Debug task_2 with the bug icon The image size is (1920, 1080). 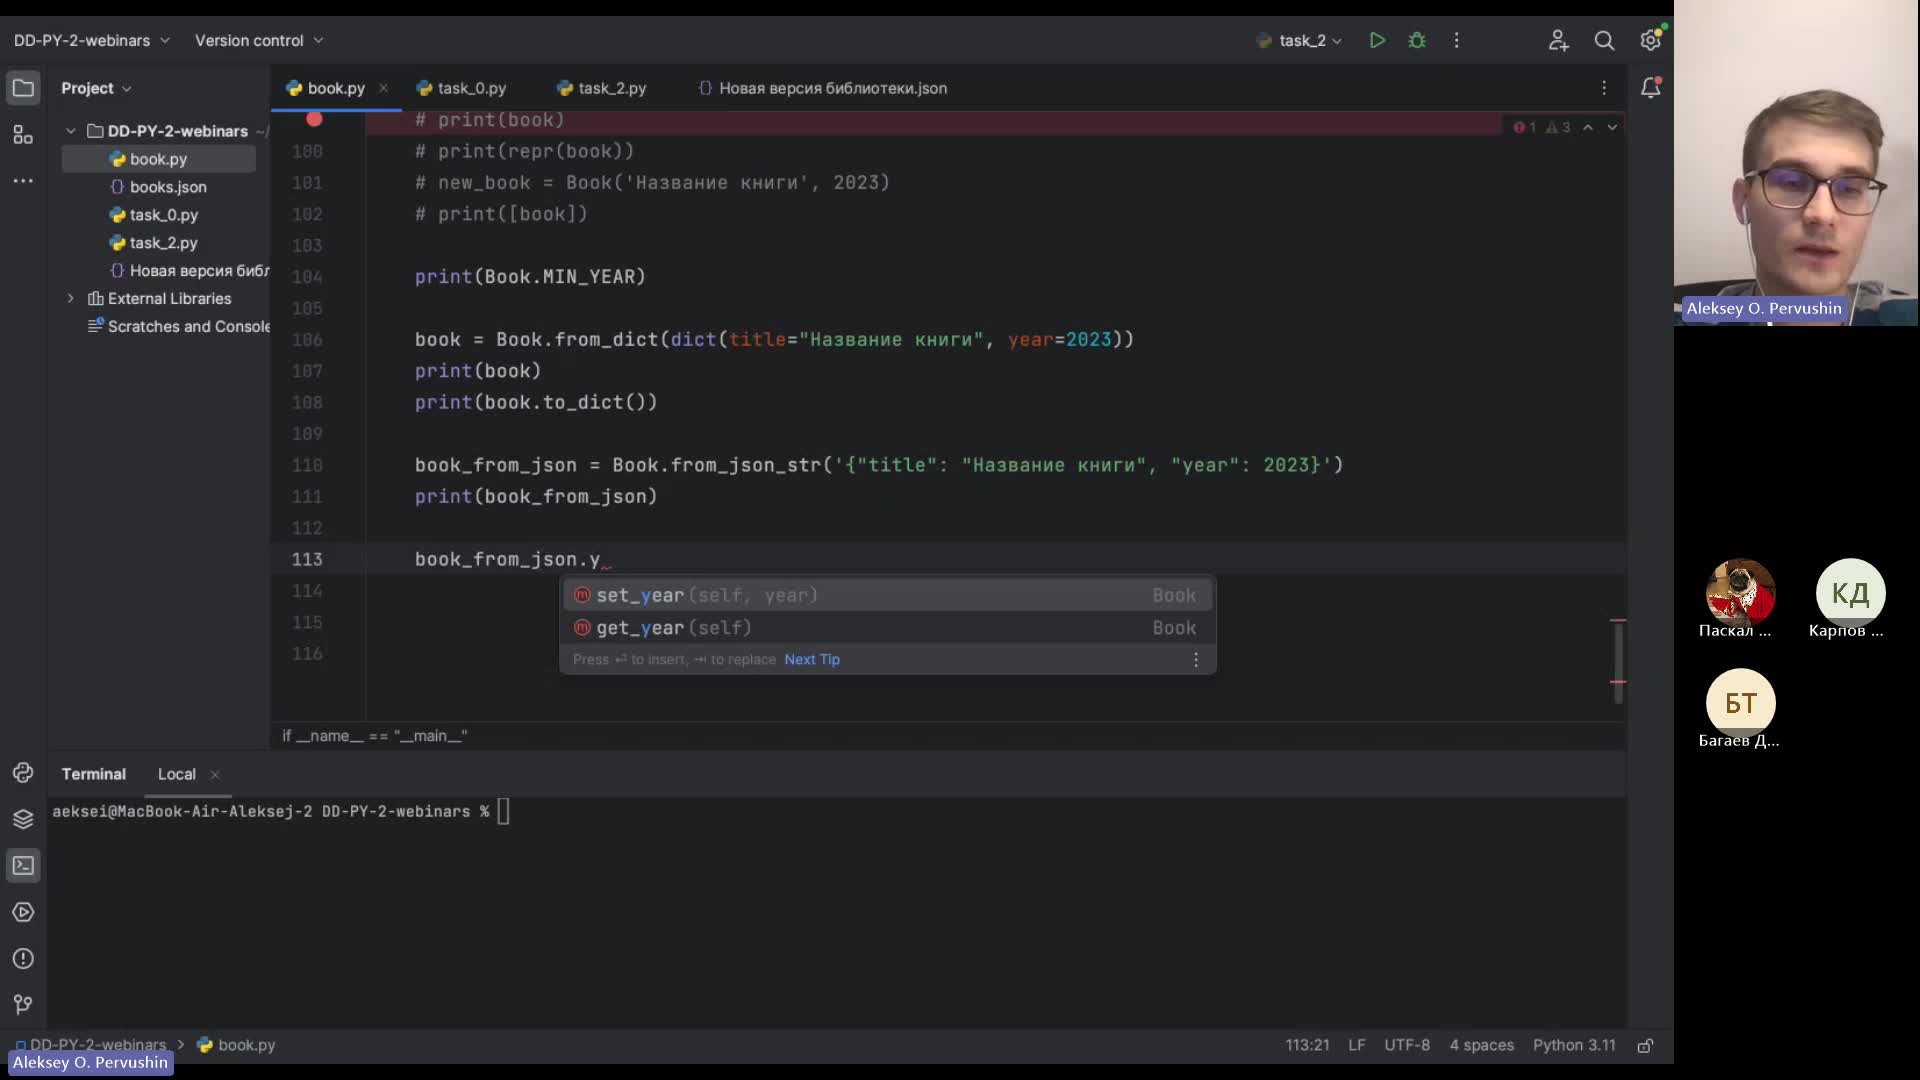(1417, 40)
